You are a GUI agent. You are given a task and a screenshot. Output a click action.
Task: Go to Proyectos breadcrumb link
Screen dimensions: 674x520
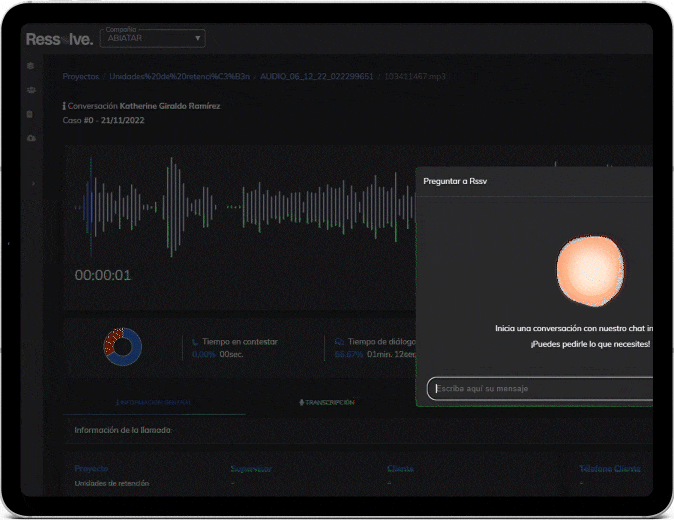[80, 76]
